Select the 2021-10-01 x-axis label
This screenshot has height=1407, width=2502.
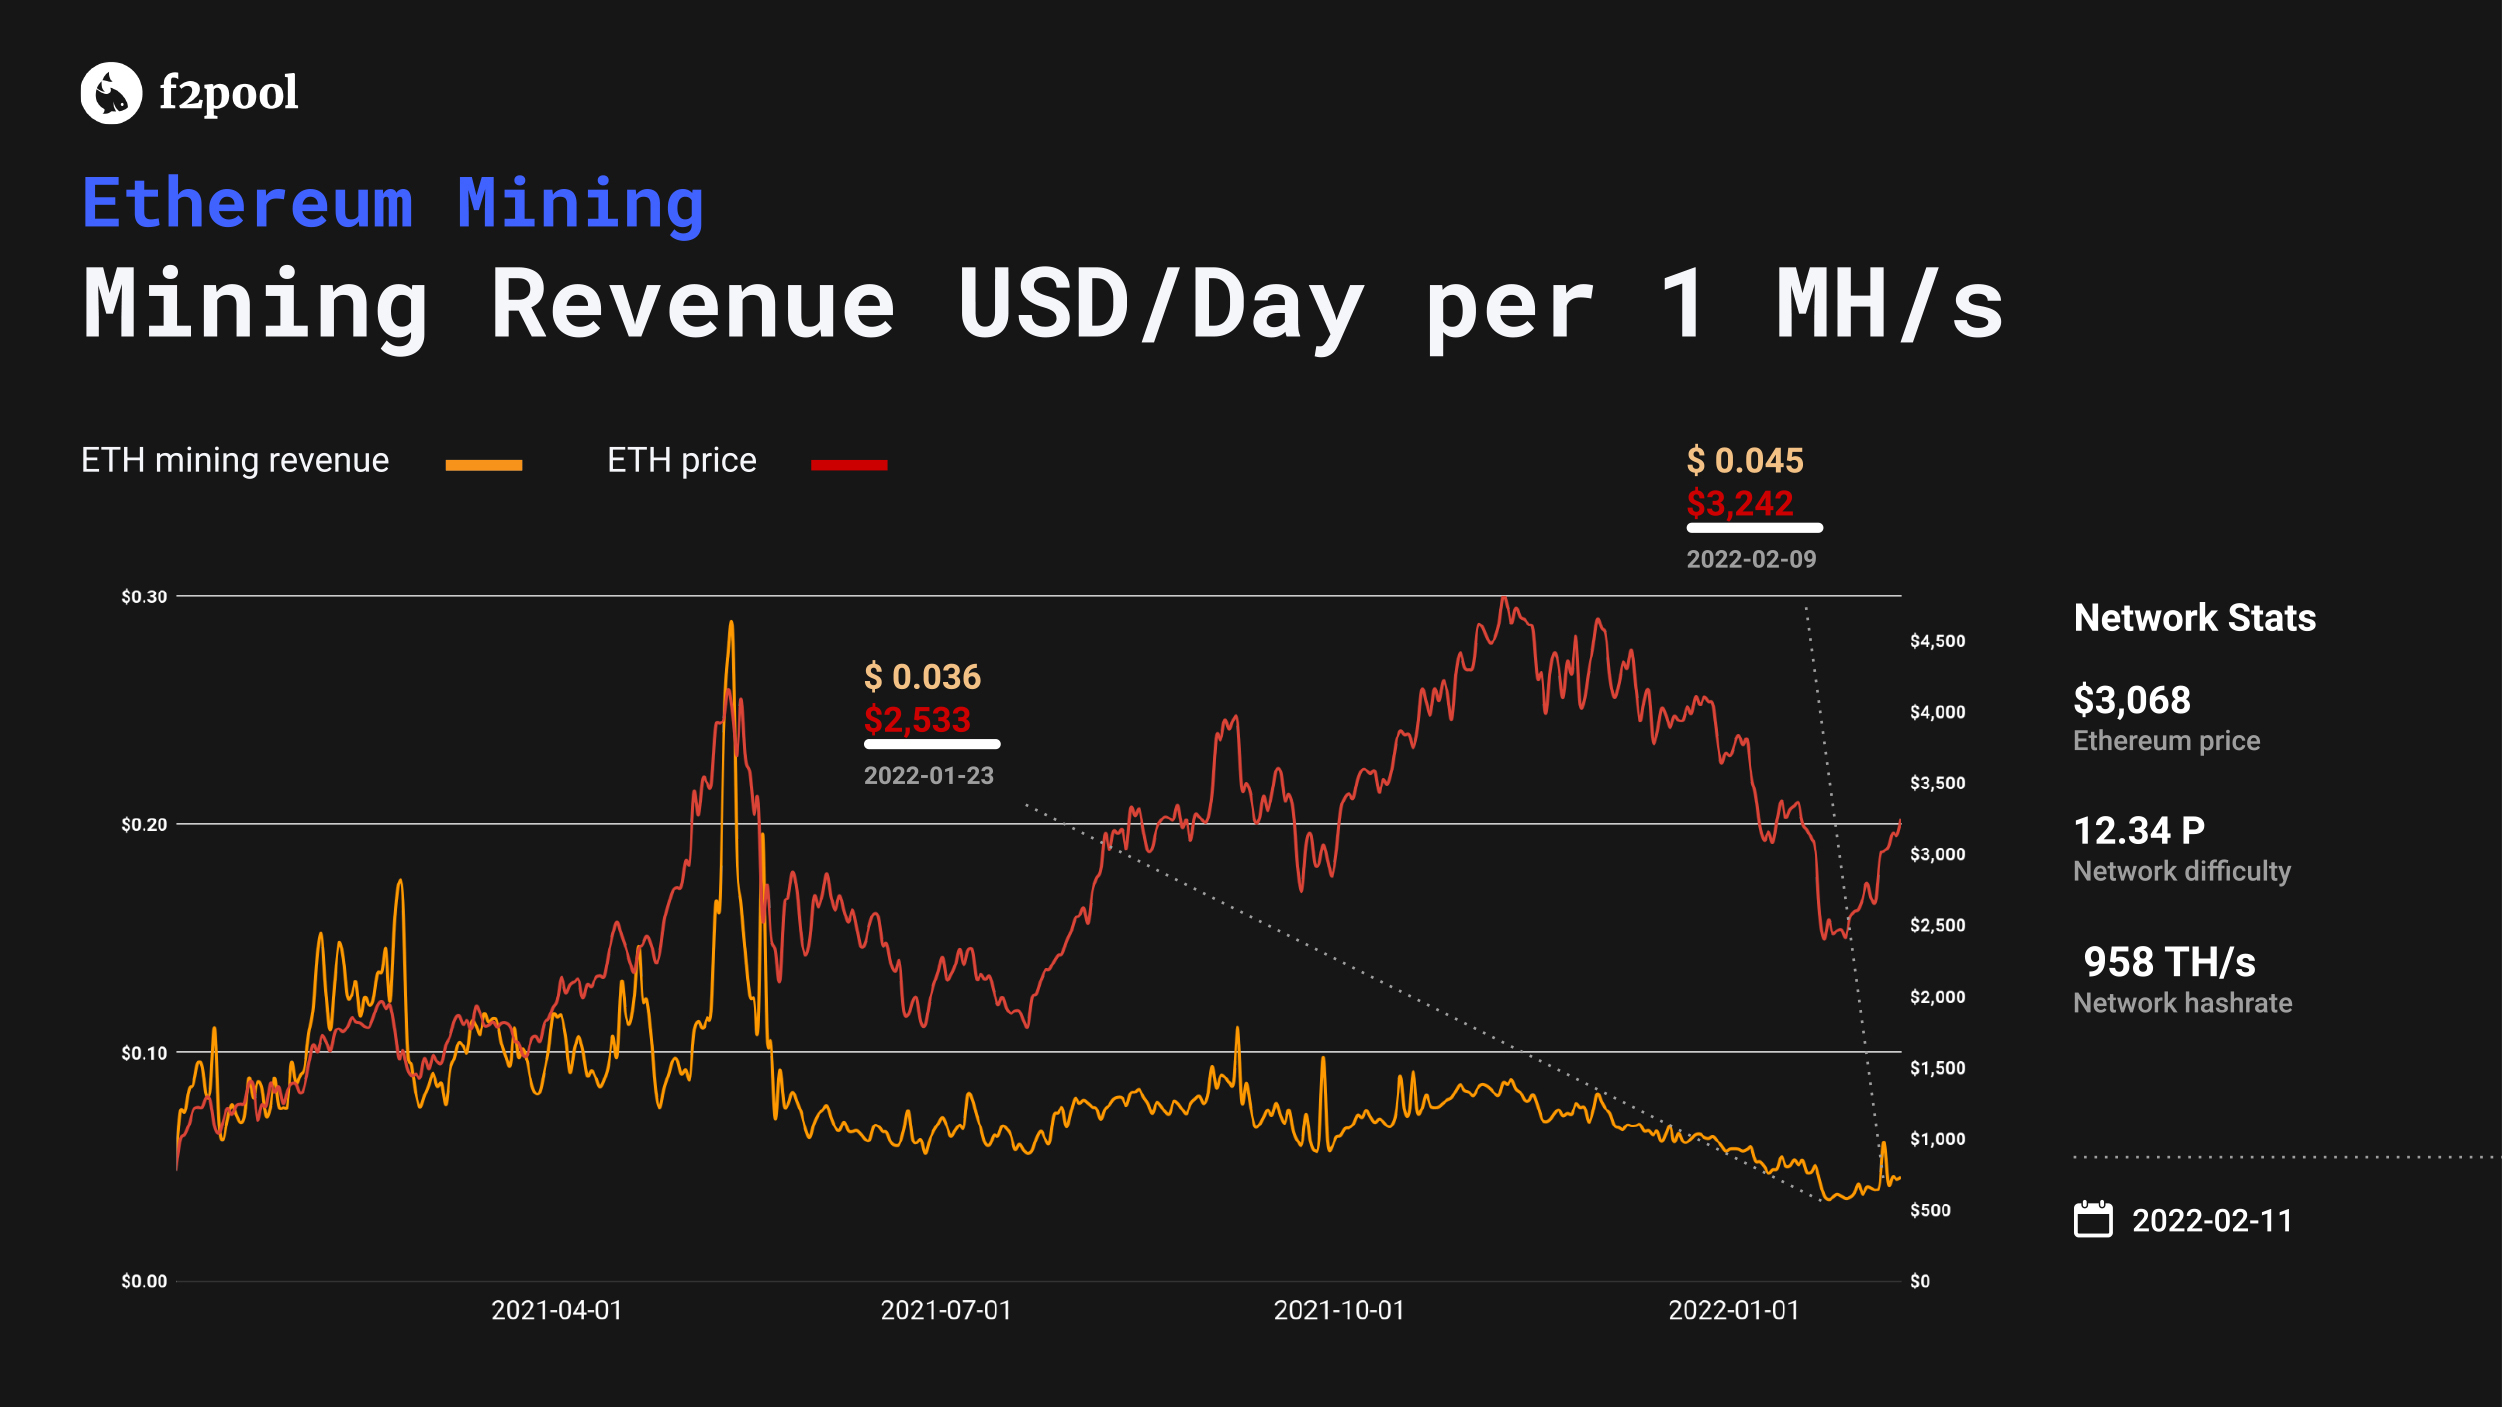1339,1310
